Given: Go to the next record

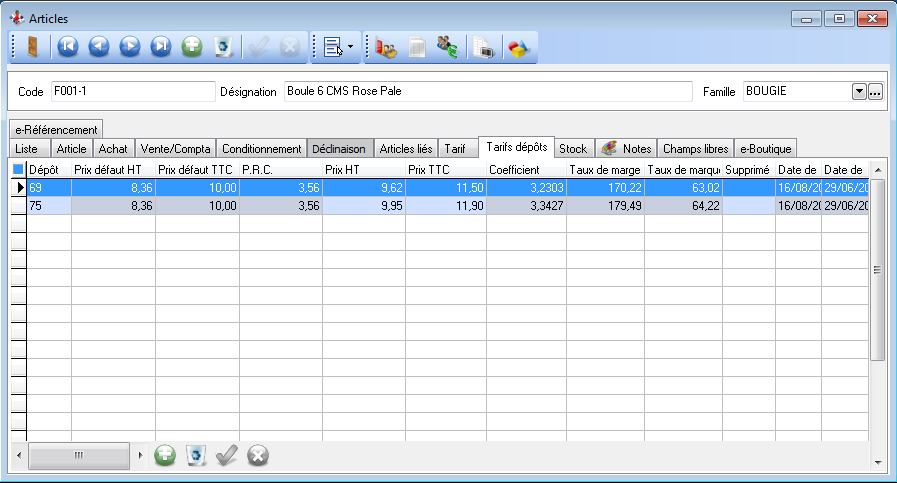Looking at the screenshot, I should pos(130,47).
